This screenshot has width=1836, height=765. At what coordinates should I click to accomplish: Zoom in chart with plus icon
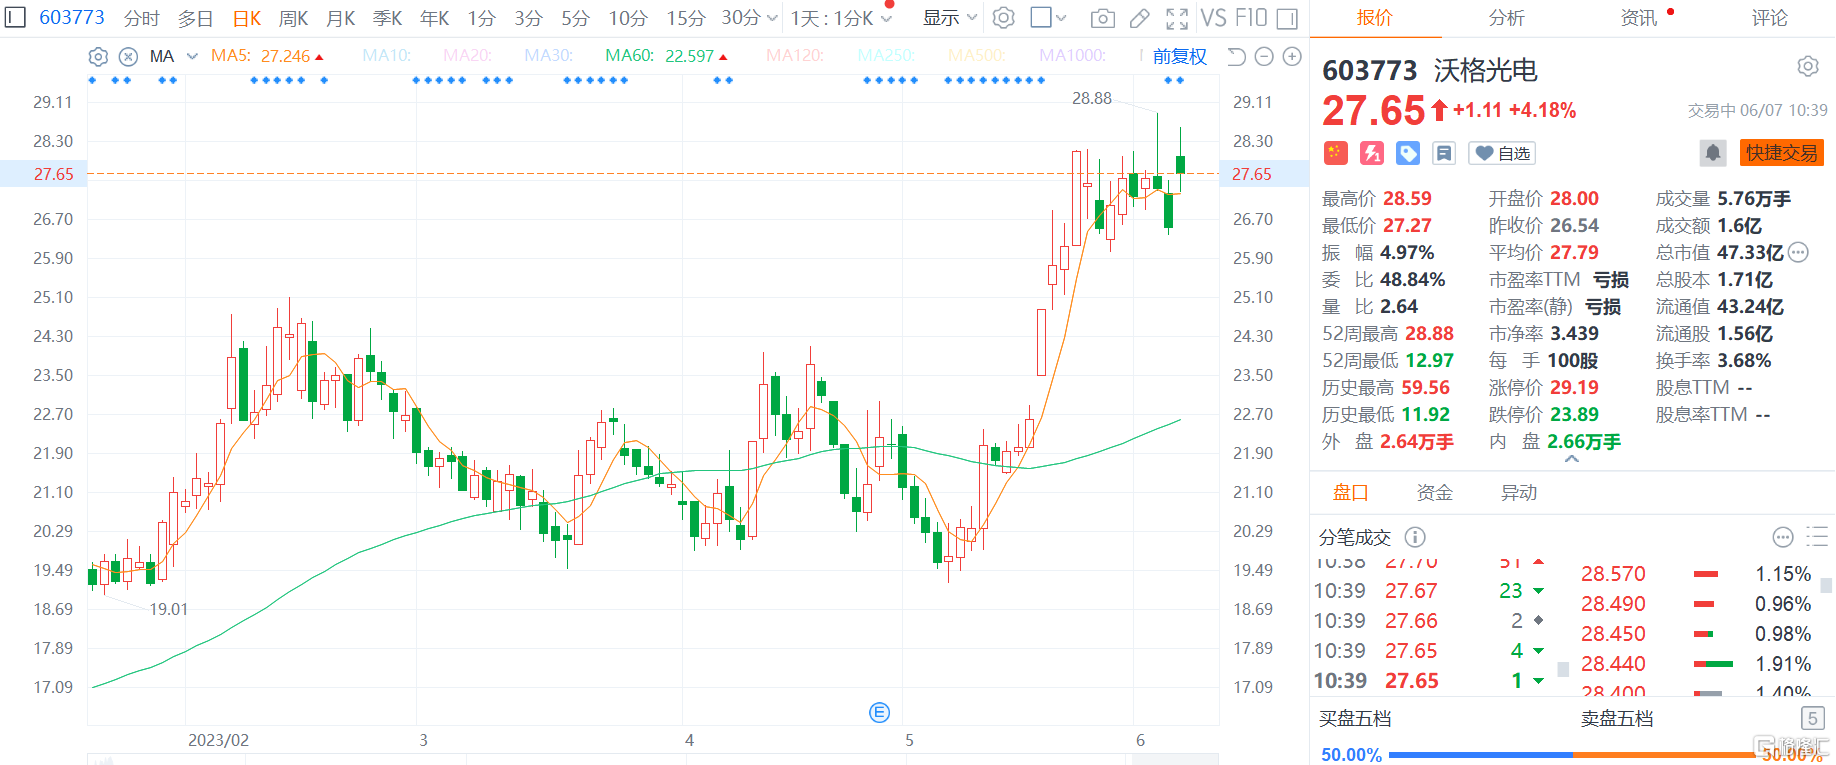pyautogui.click(x=1292, y=56)
